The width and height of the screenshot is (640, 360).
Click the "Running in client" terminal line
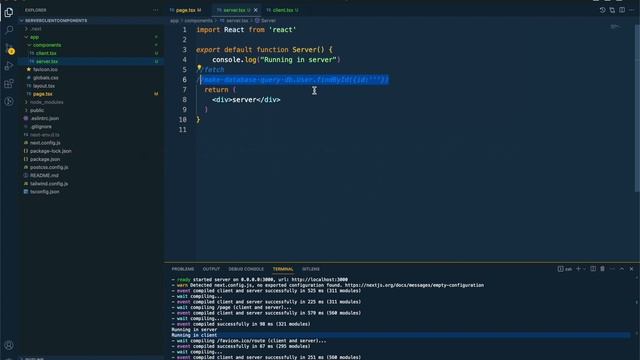pos(194,335)
